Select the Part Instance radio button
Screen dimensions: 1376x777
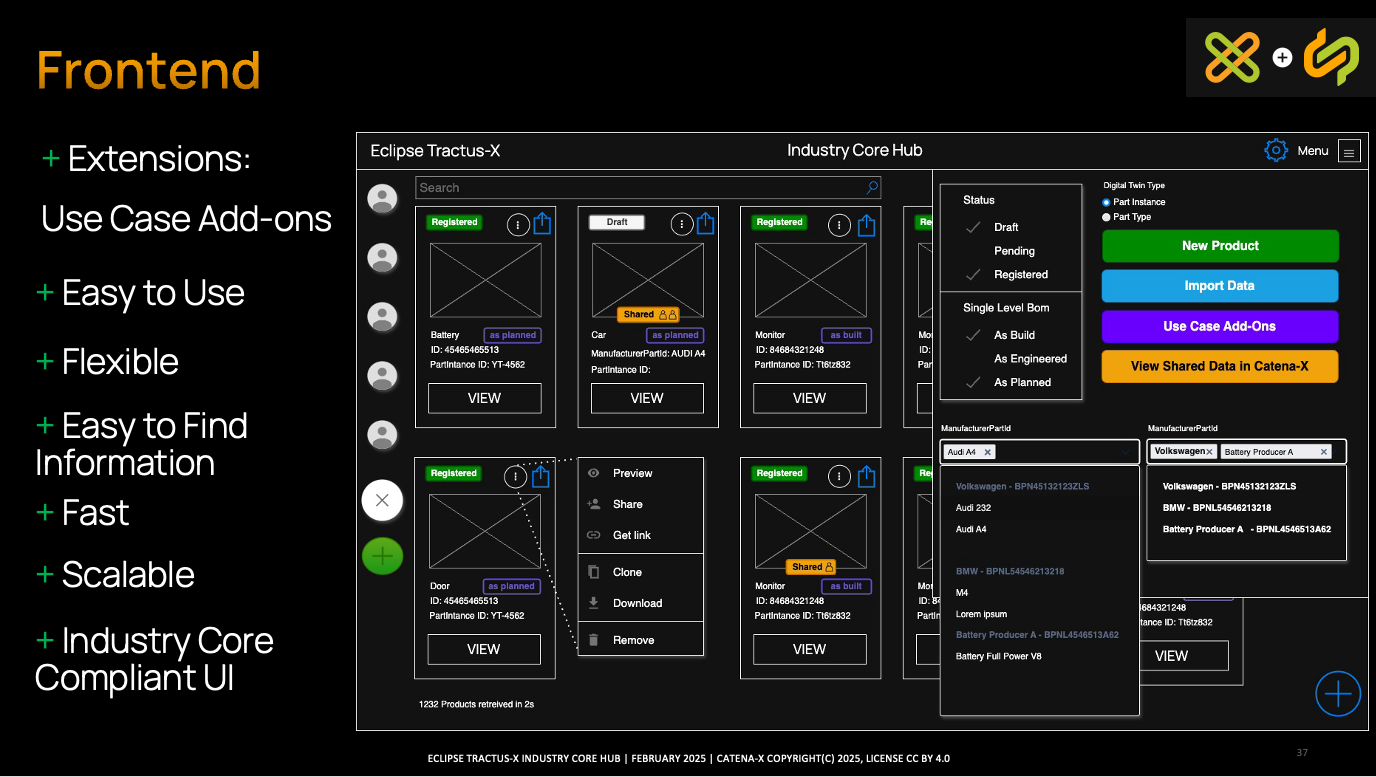(1106, 202)
